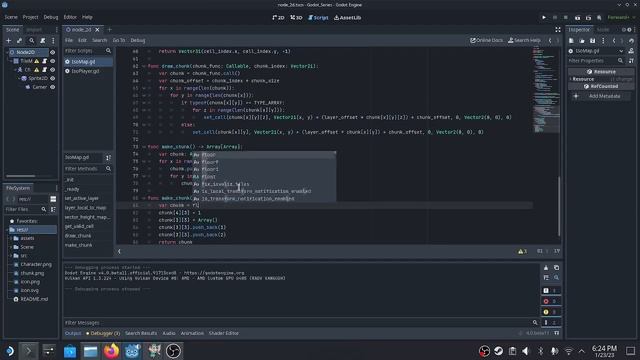Collapse the res:// root folder
The width and height of the screenshot is (640, 360).
click(7, 230)
